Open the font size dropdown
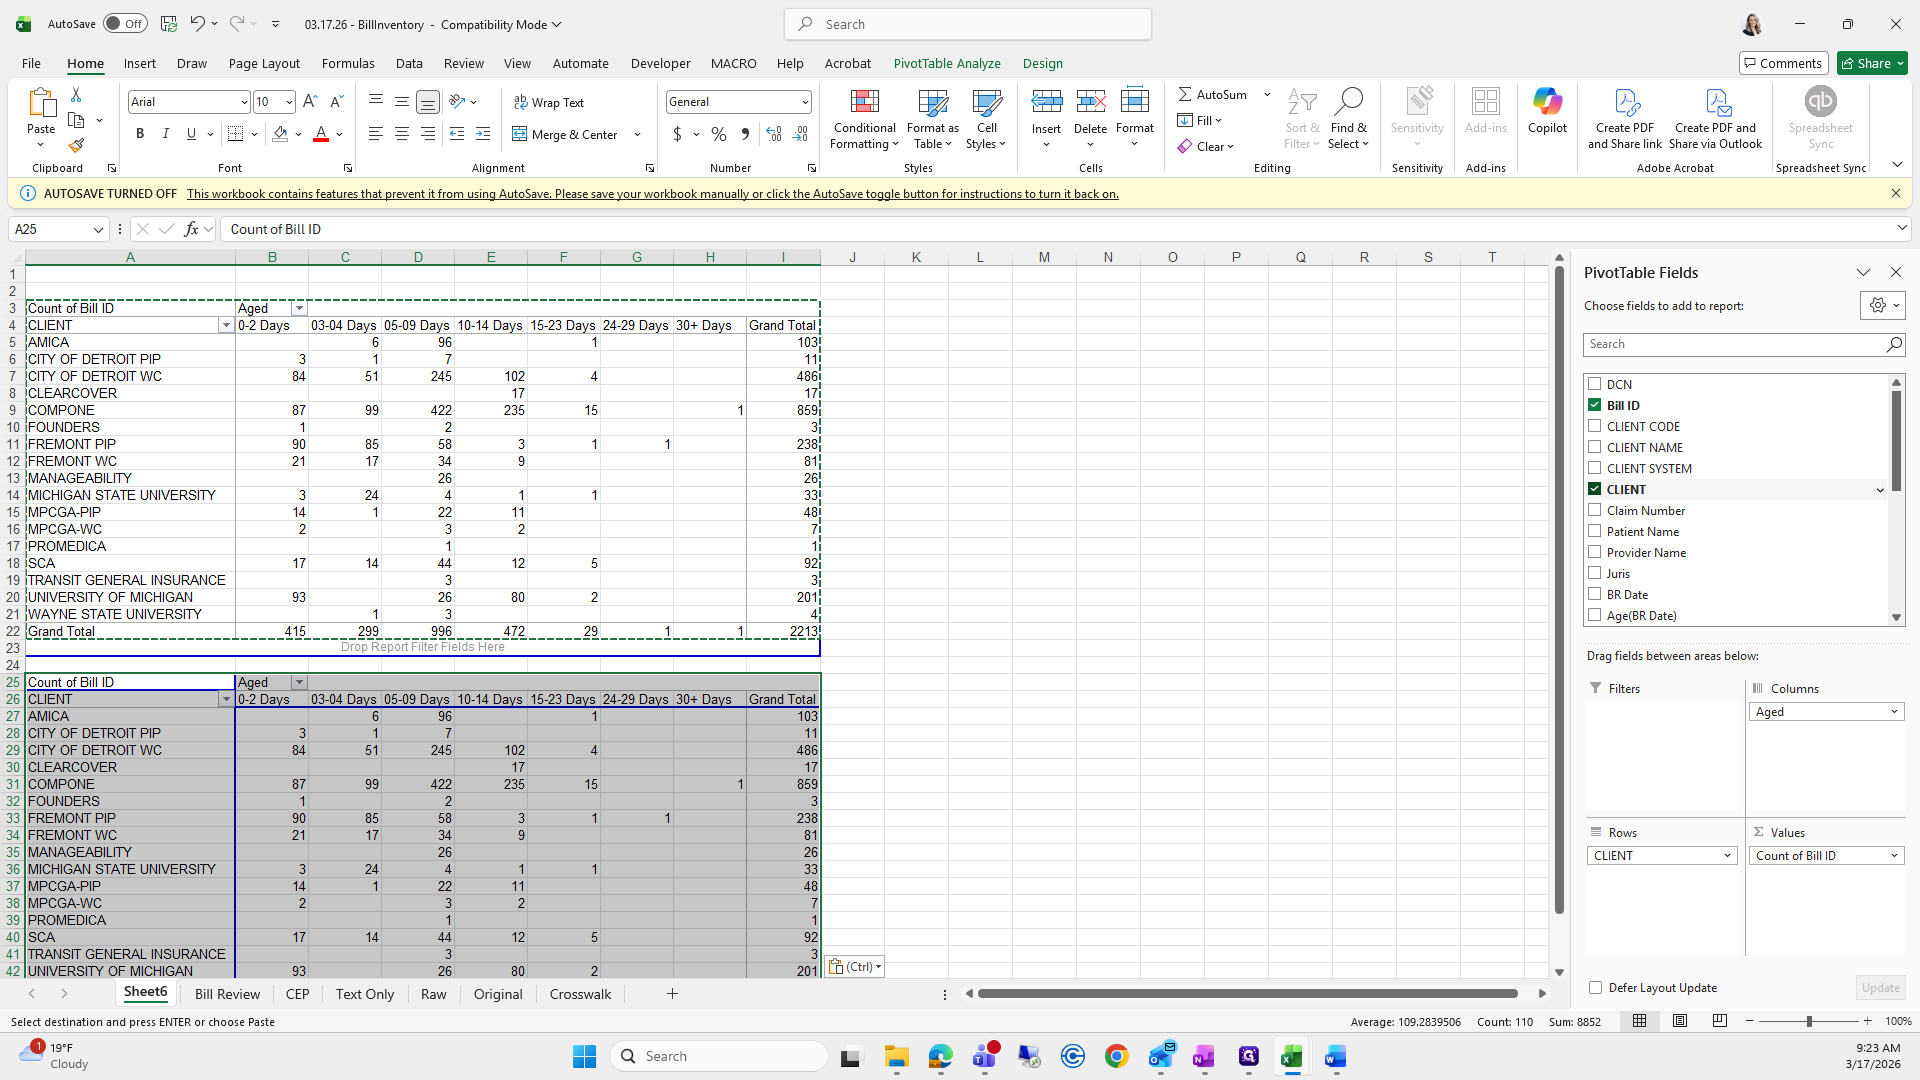 click(289, 102)
